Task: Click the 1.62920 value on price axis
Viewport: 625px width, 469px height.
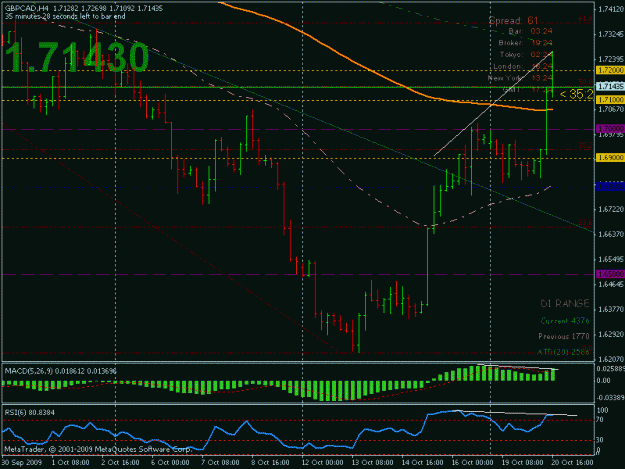Action: 611,334
